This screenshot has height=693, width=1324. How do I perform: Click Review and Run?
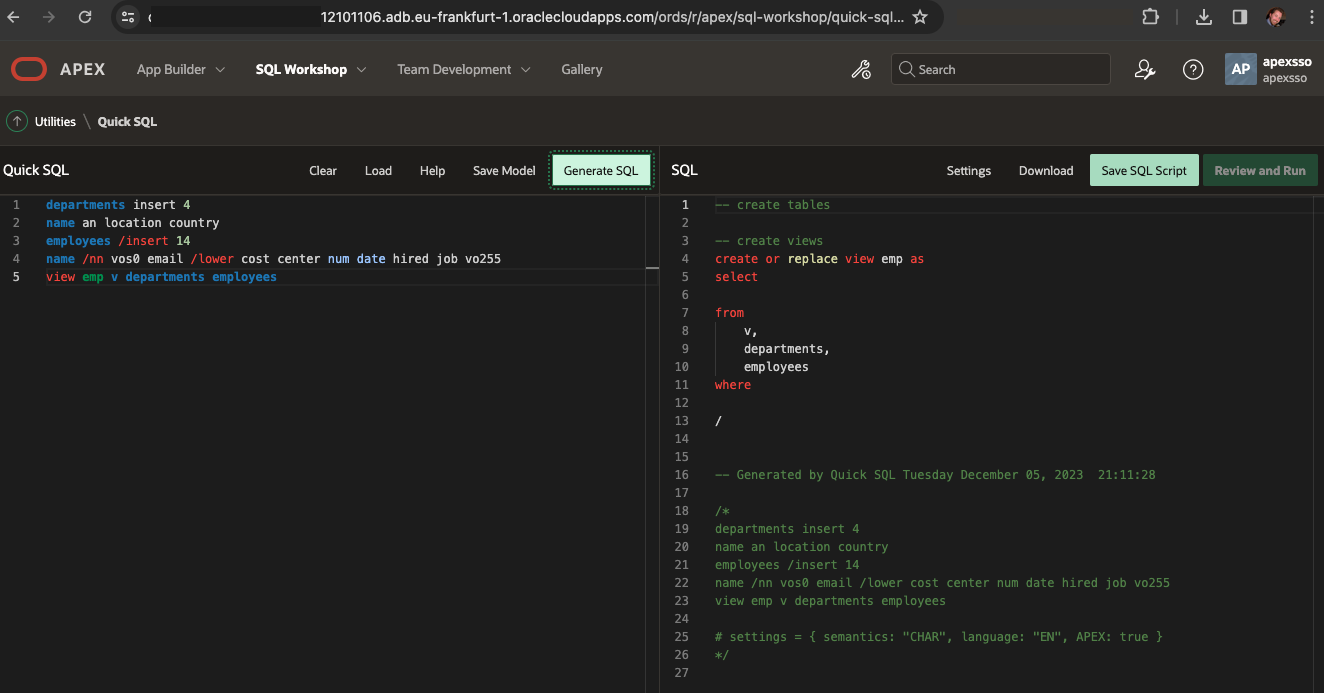coord(1260,170)
